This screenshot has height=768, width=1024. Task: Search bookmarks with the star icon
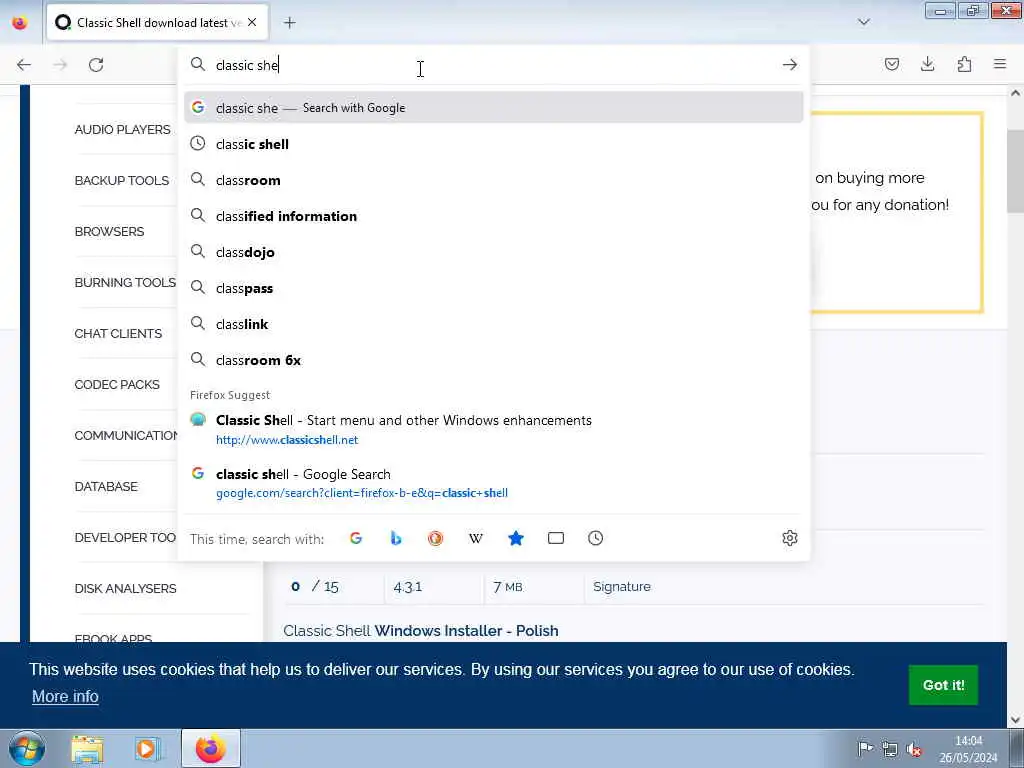516,538
